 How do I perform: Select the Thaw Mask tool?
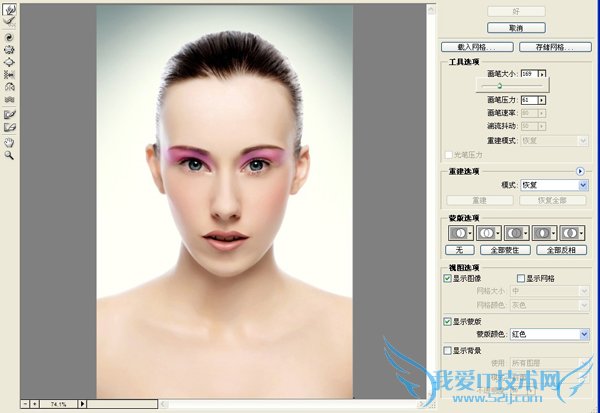click(9, 127)
